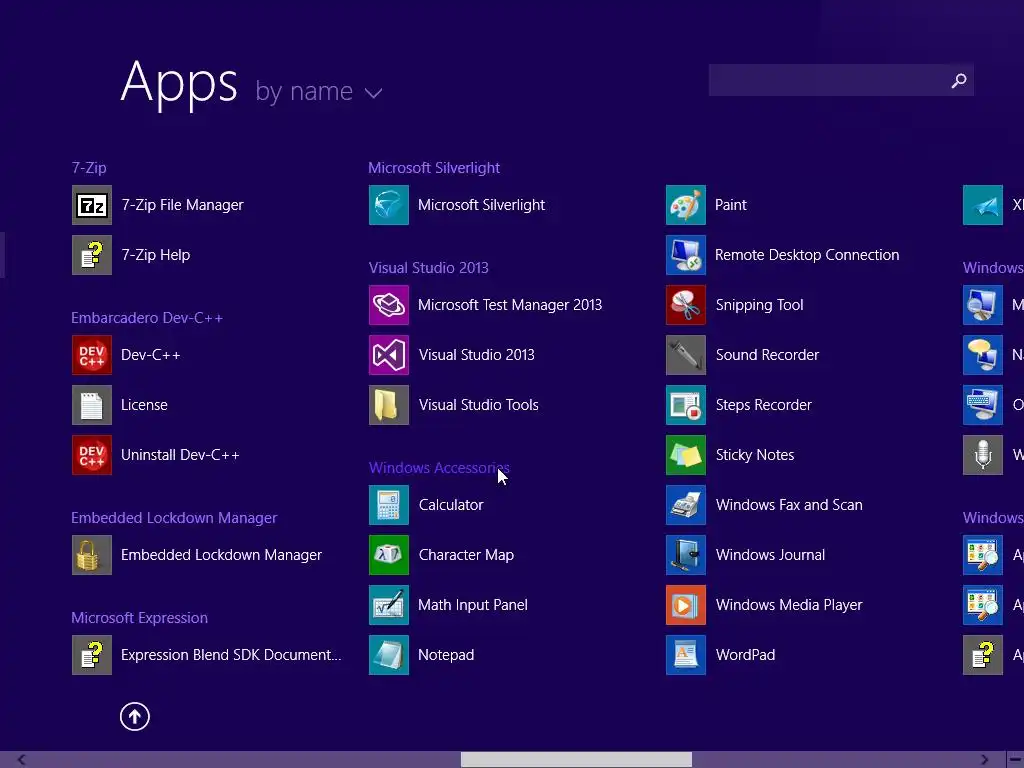Click the scrollbar left arrow
The height and width of the screenshot is (768, 1024).
pos(21,760)
